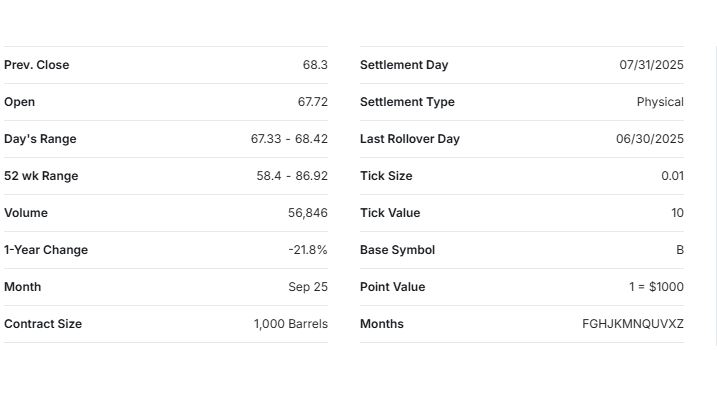
Task: Click the Months code FGHJKMNQUVXZ
Action: [x=633, y=324]
